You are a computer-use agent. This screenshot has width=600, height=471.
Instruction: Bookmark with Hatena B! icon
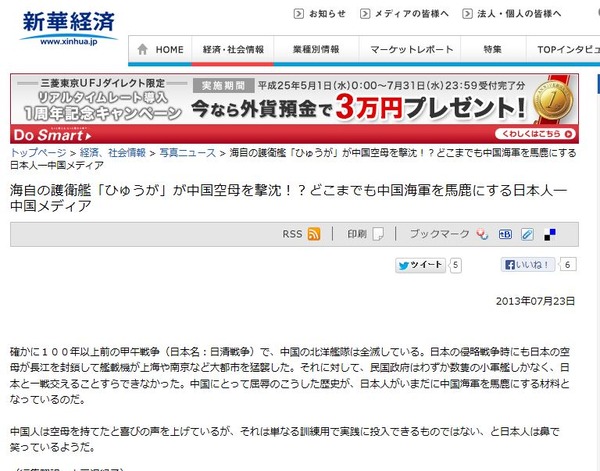[505, 234]
